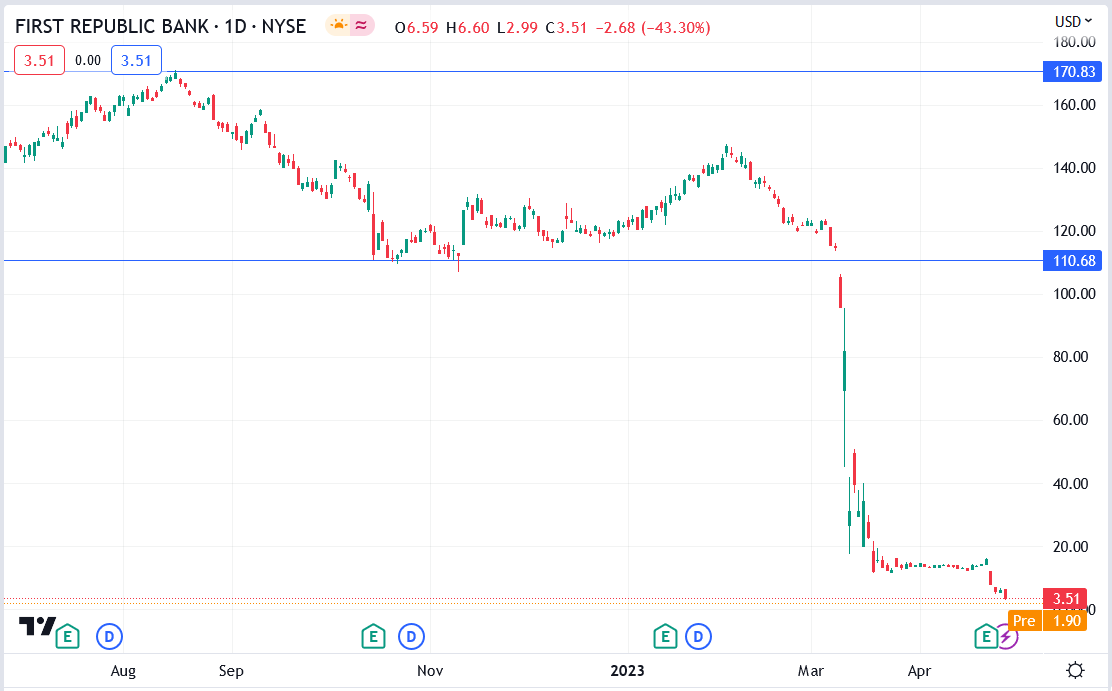Click the pink approximate-equals data indicator
Screen dimensions: 1112x691
tap(362, 27)
